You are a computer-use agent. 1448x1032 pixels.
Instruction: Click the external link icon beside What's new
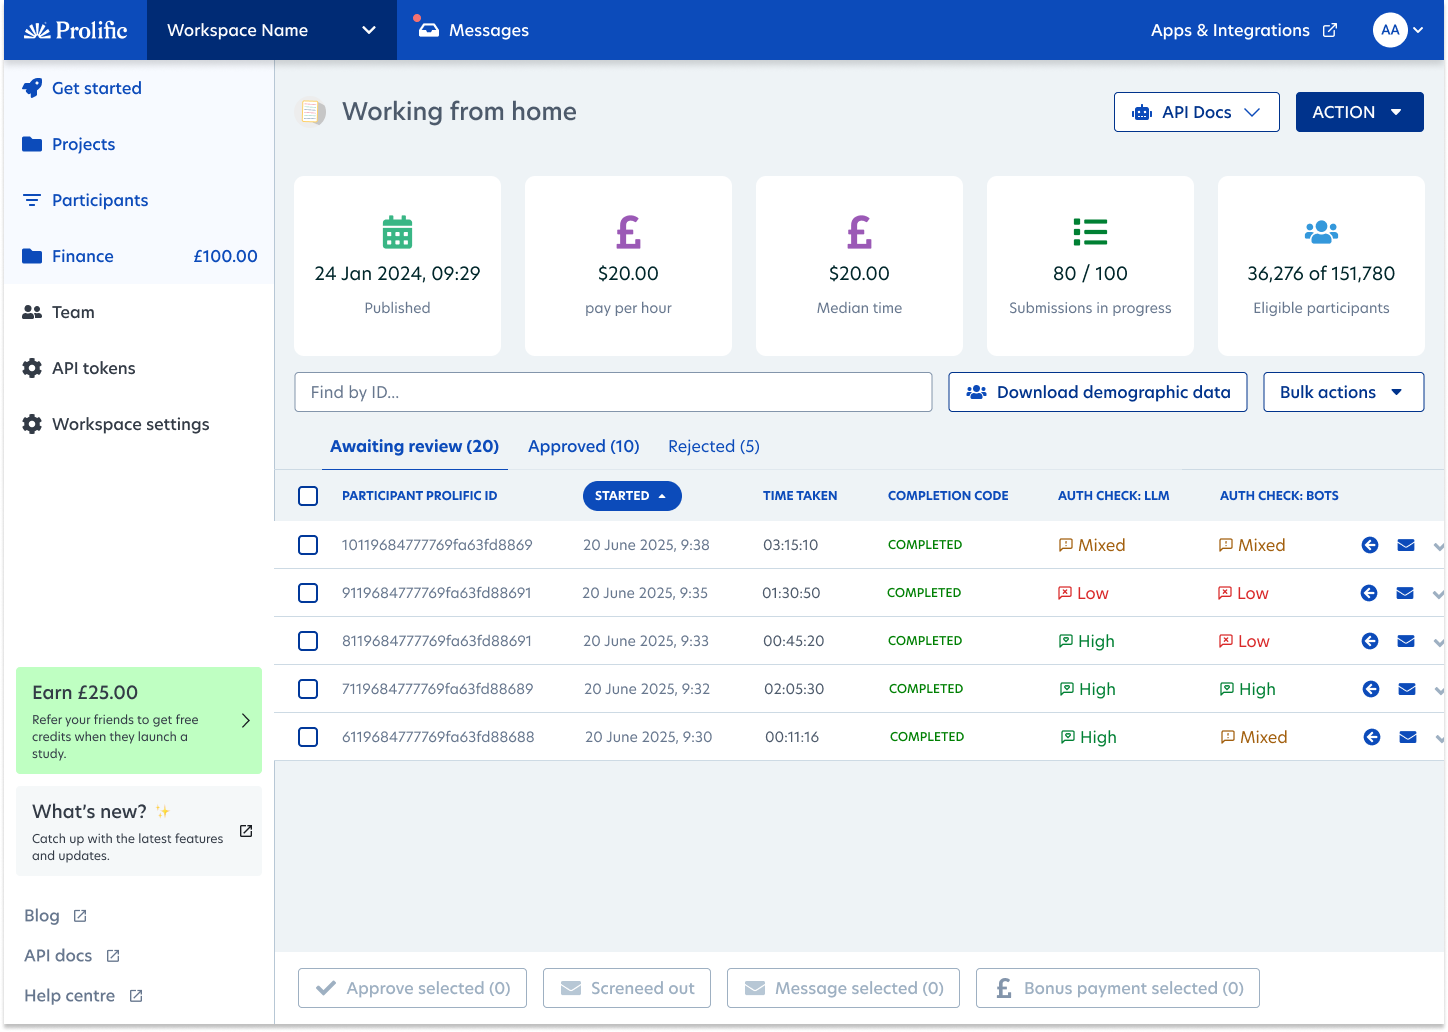246,831
